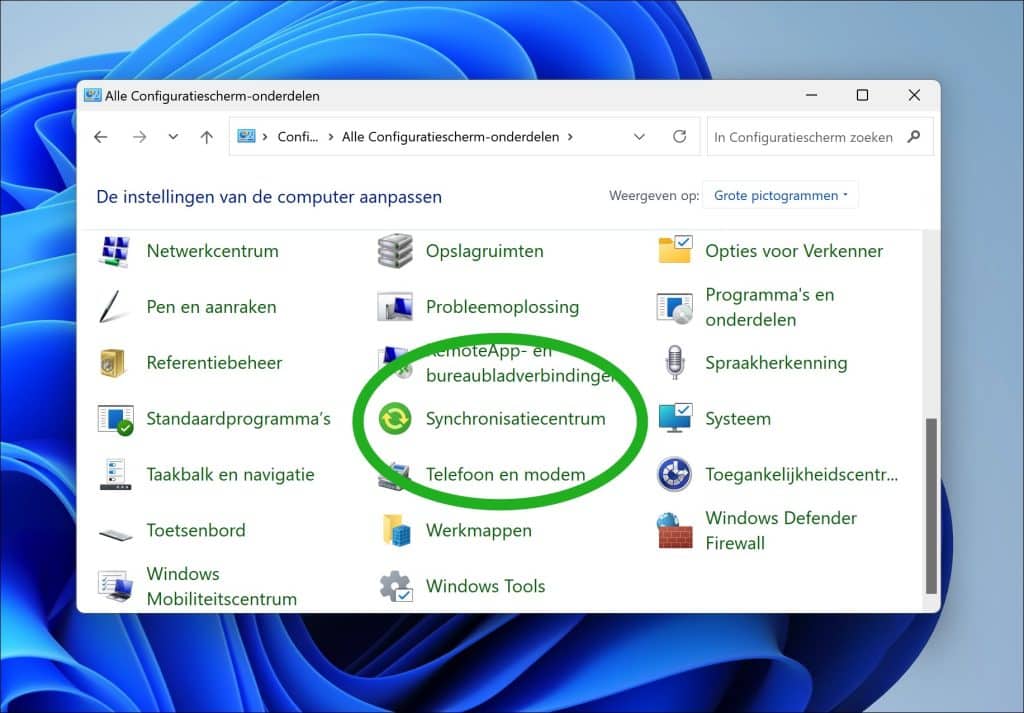Open the Opslagruimten text link

(x=485, y=251)
